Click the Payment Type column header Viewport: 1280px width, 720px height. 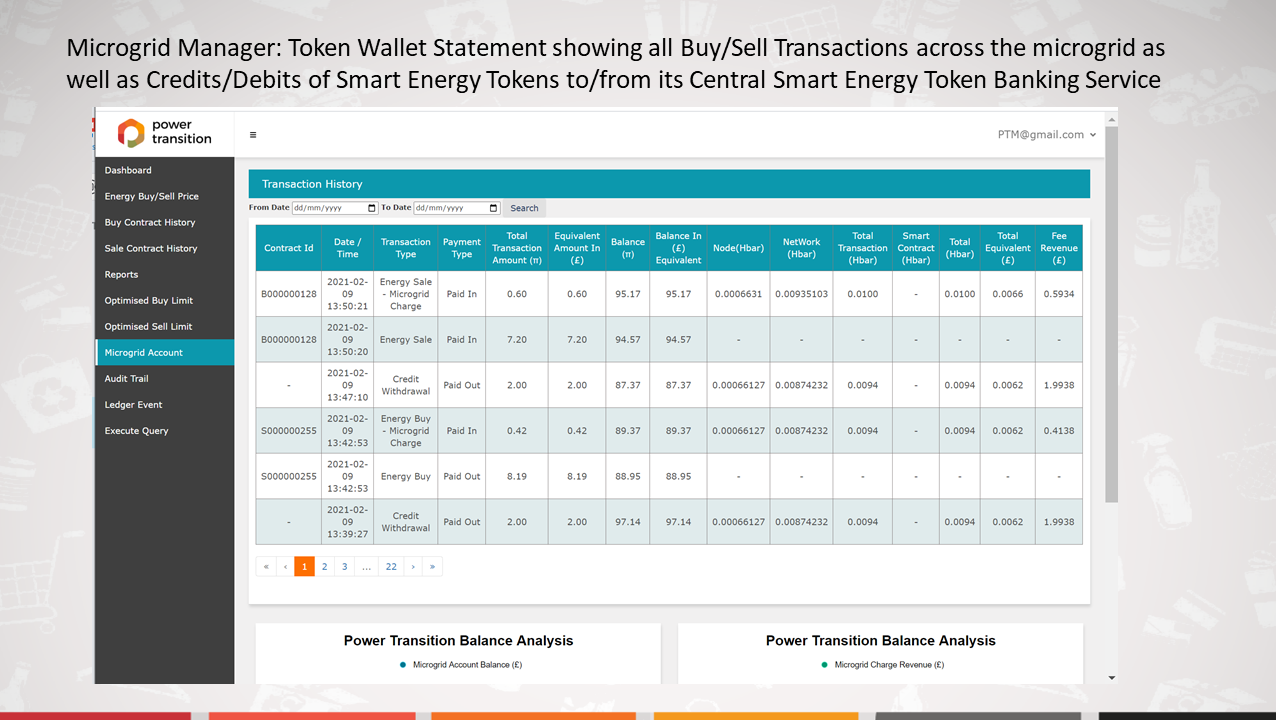(x=462, y=248)
